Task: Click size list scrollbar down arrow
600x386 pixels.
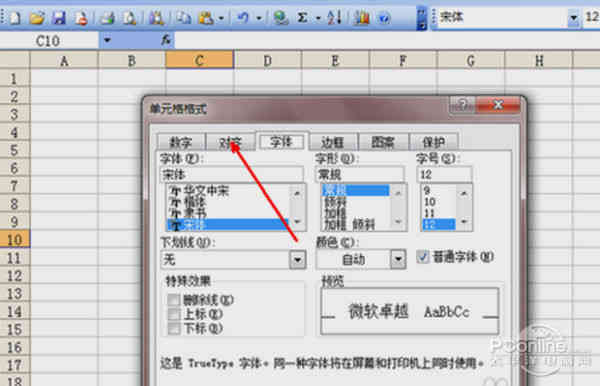Action: pyautogui.click(x=464, y=222)
